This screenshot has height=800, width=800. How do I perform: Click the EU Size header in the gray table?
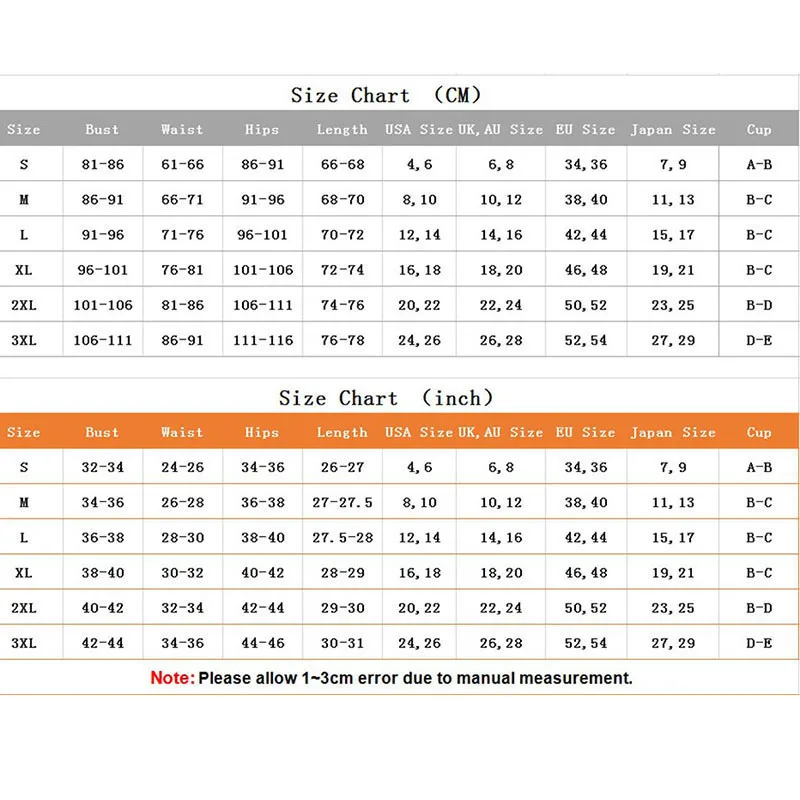click(x=586, y=129)
